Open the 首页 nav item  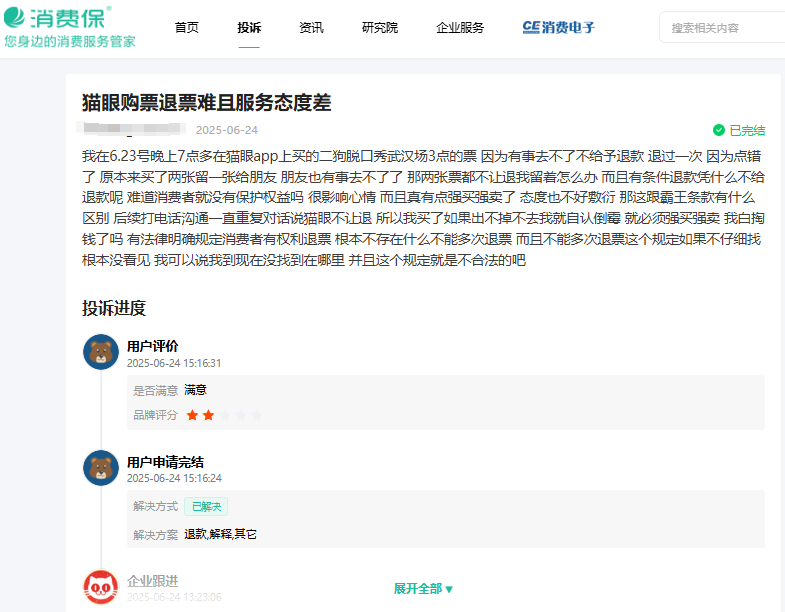(187, 28)
